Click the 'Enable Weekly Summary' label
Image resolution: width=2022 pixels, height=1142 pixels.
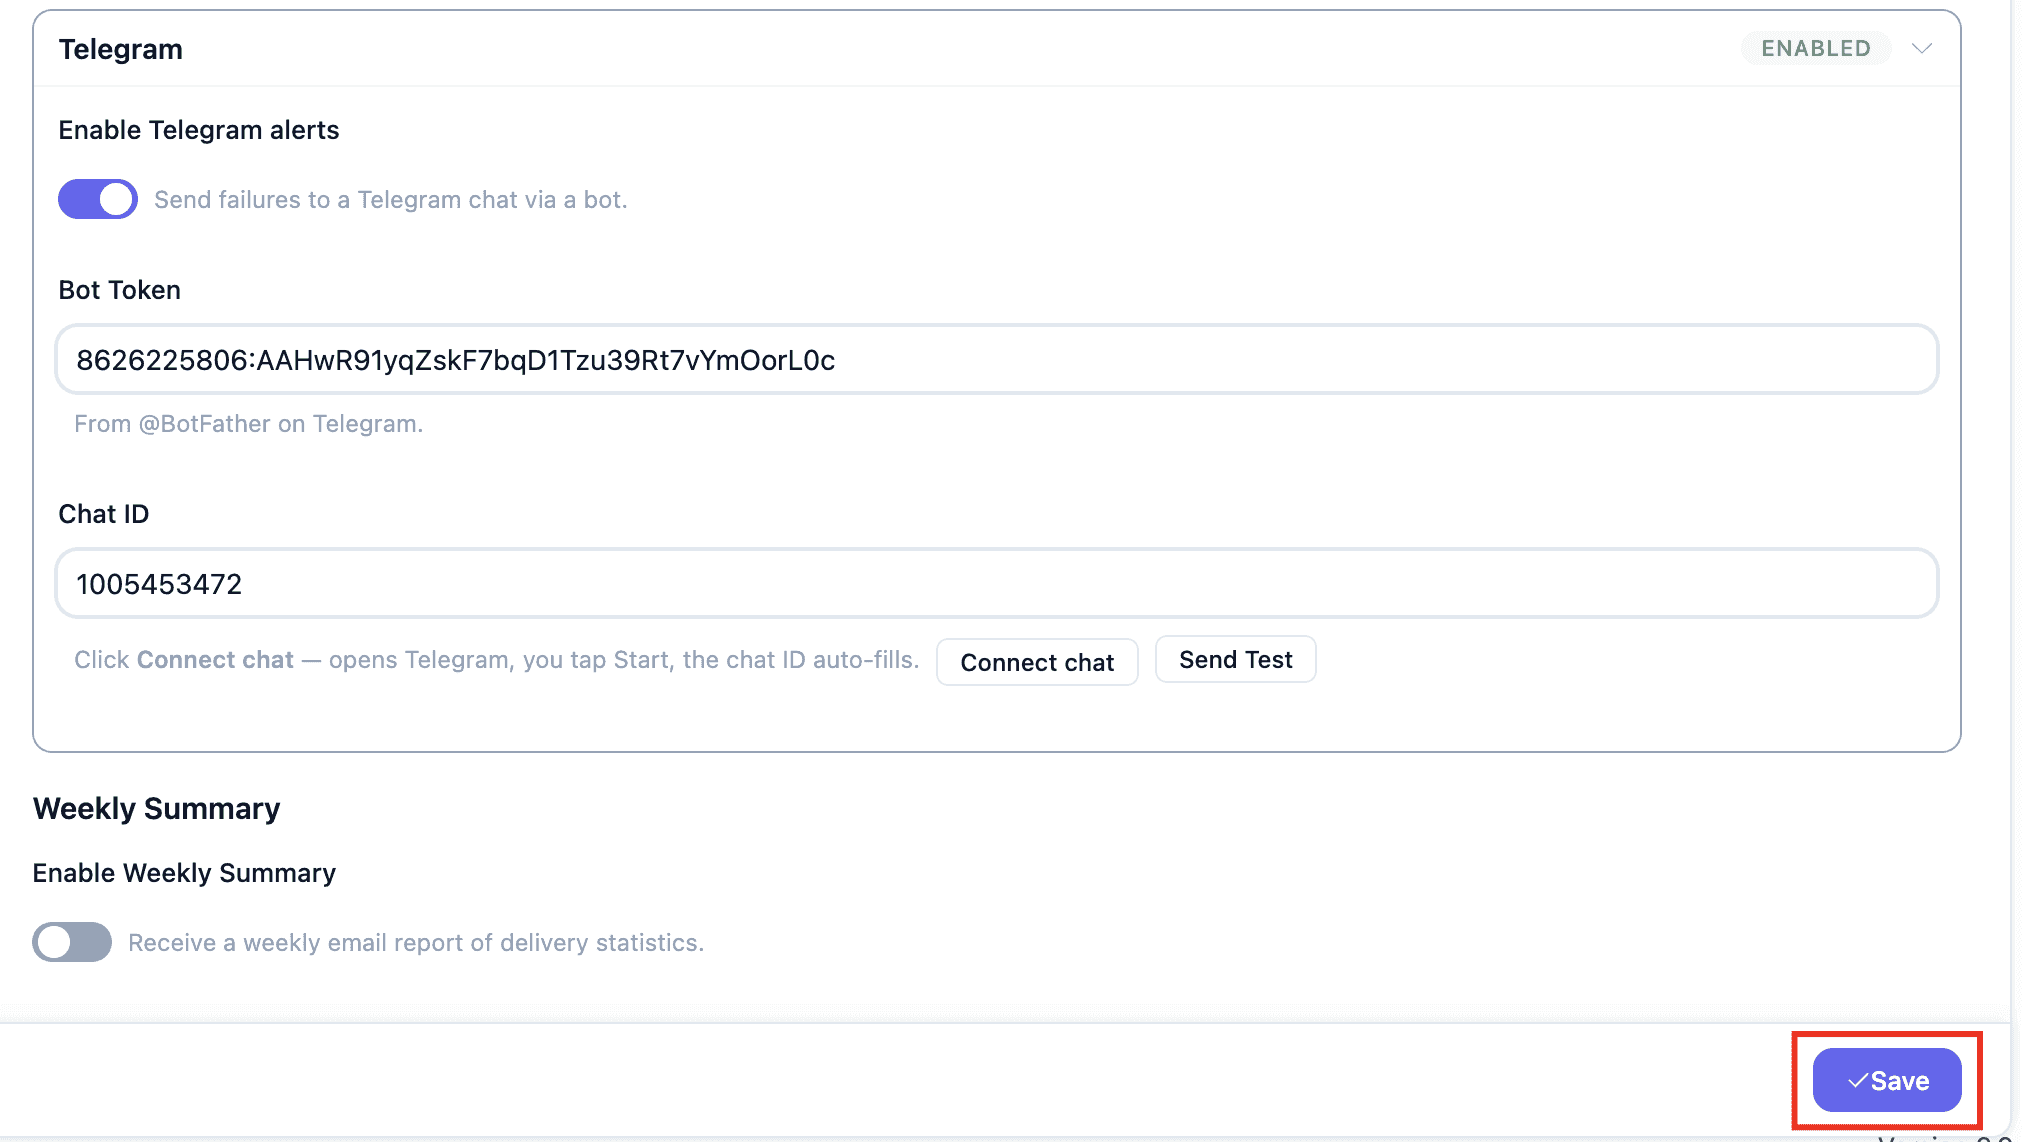pyautogui.click(x=184, y=873)
